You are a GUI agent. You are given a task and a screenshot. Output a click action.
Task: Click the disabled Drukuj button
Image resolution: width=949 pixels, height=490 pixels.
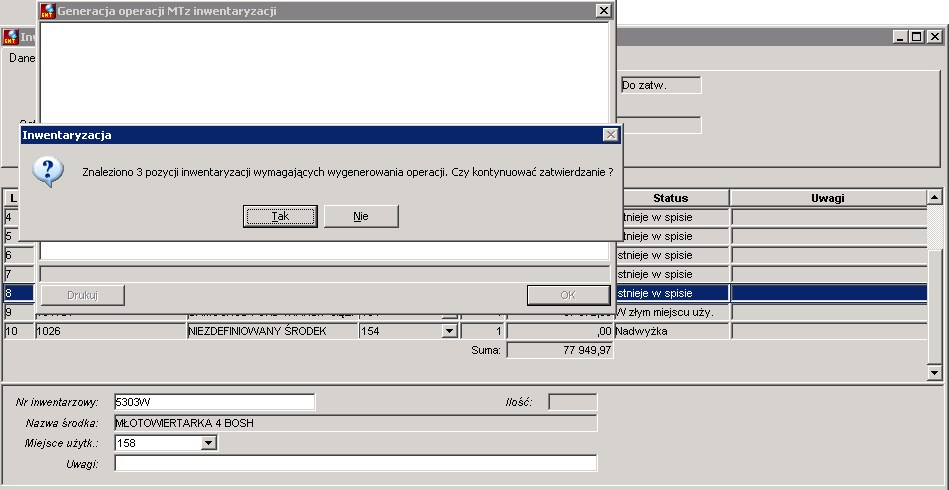(x=82, y=295)
